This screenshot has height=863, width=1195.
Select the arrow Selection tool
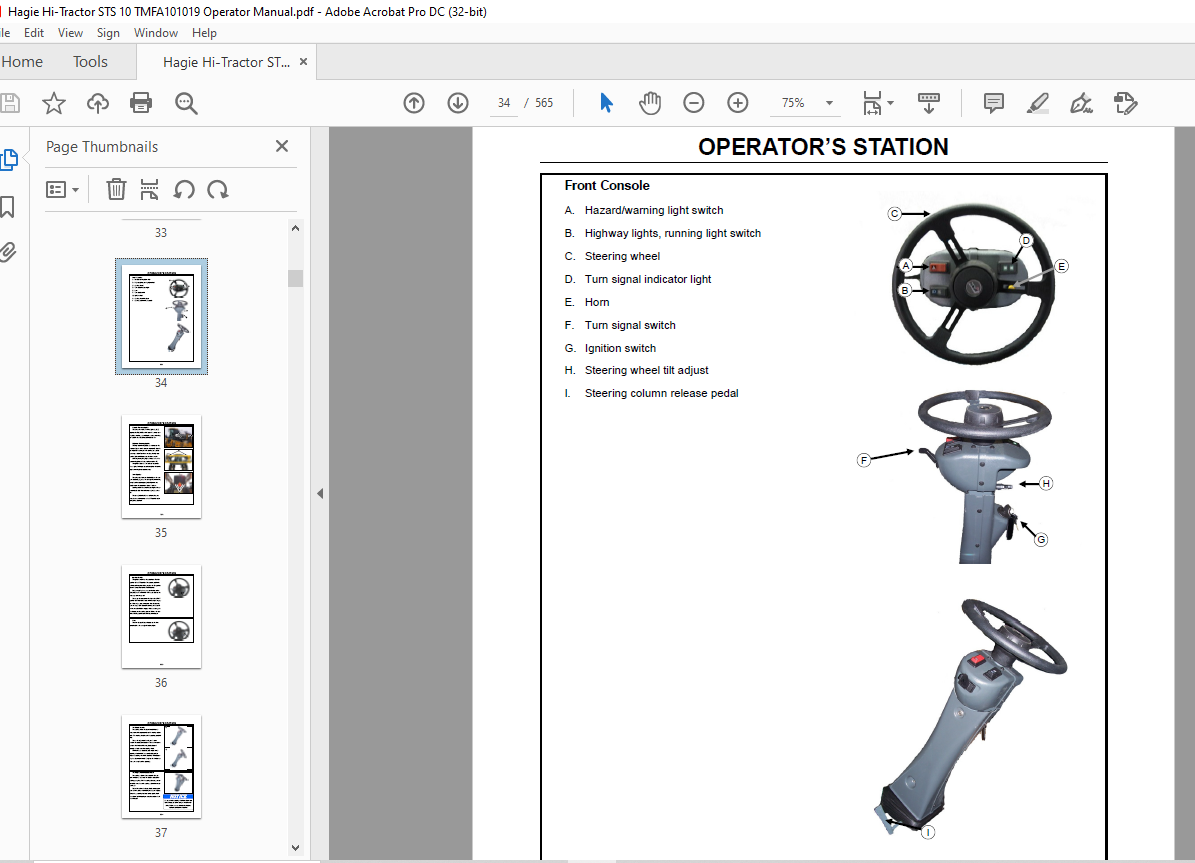click(607, 103)
